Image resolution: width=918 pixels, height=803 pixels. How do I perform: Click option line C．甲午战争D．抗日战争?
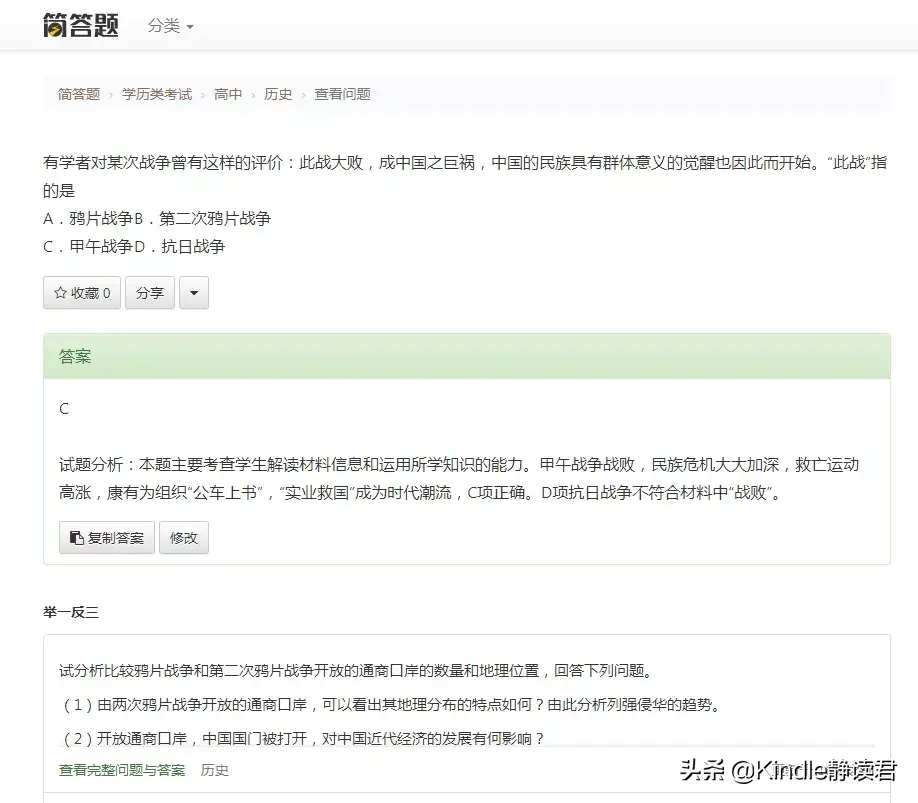coord(134,246)
